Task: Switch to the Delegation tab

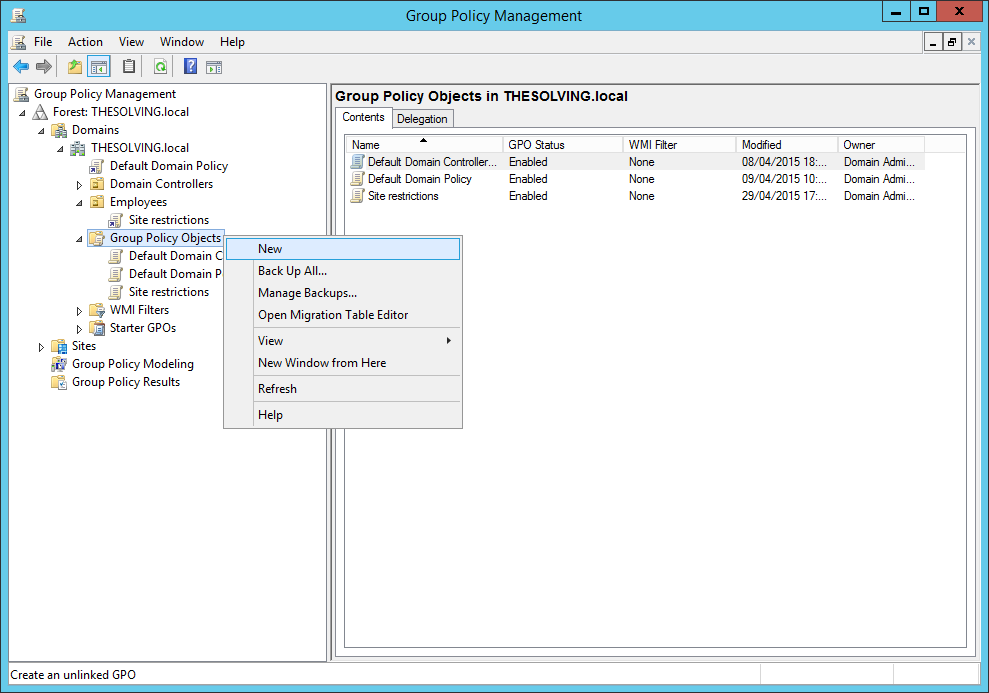Action: 422,119
